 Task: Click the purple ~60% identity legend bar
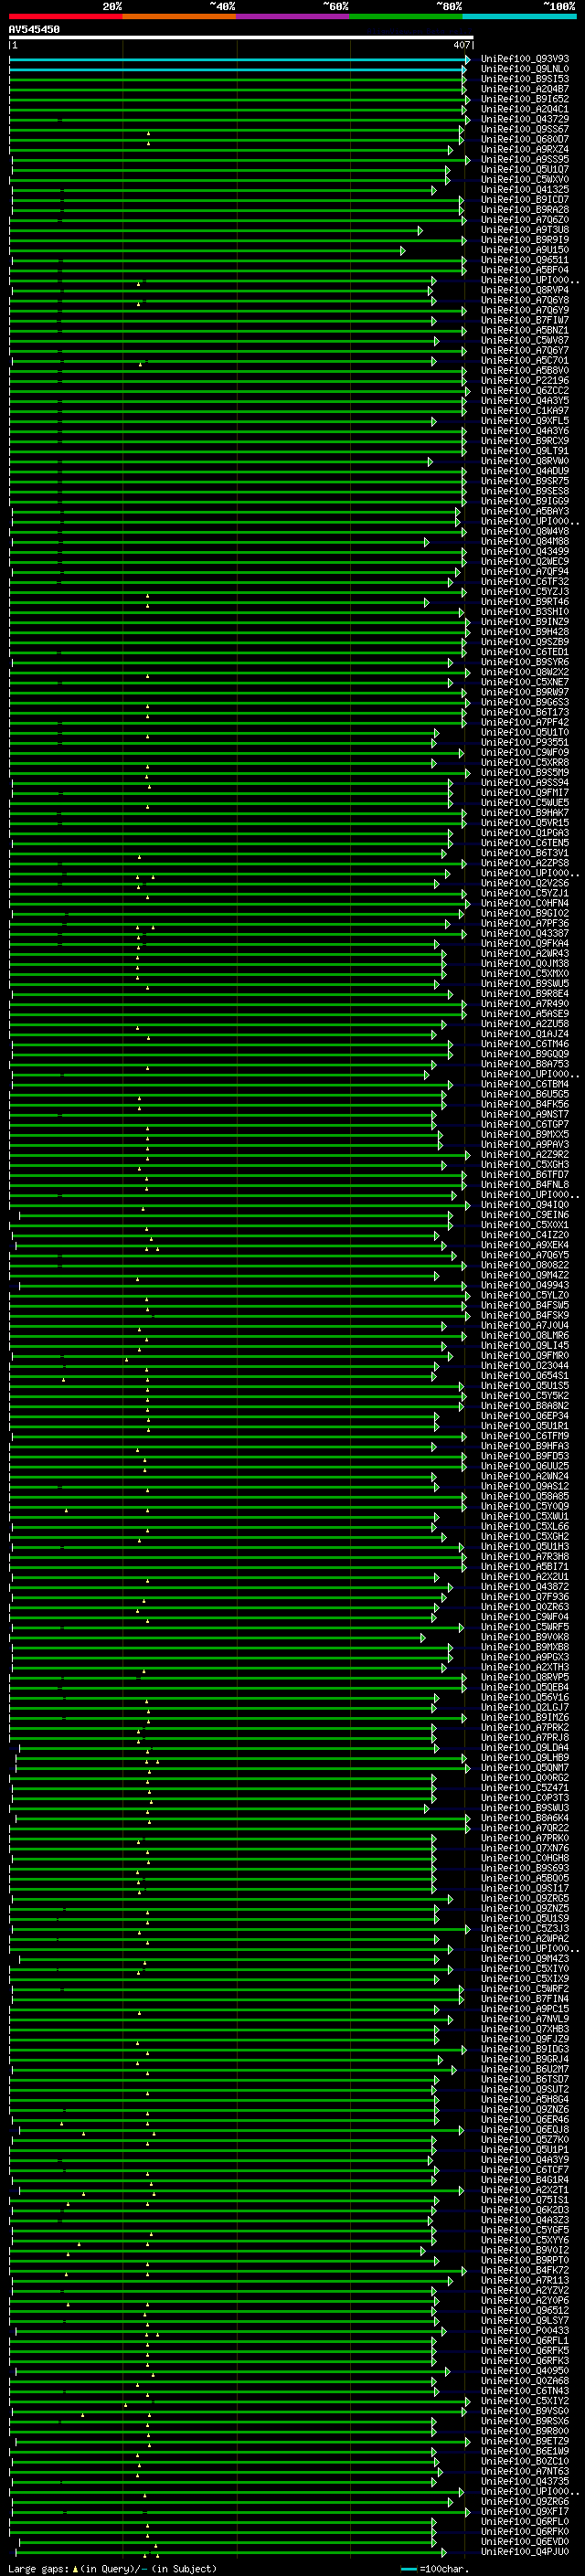[x=293, y=17]
